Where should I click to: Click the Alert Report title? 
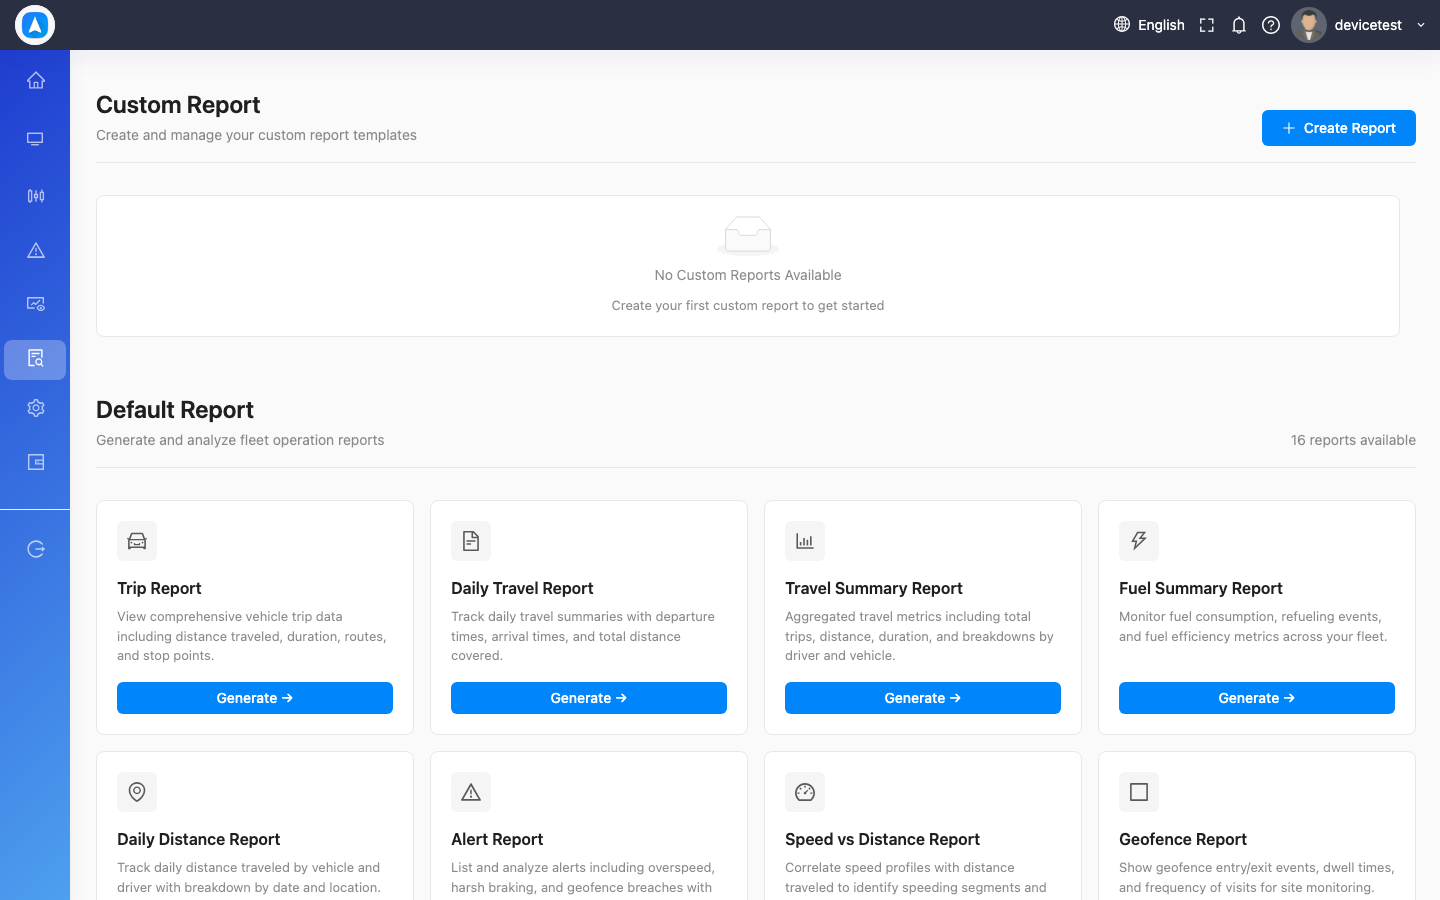(x=497, y=839)
